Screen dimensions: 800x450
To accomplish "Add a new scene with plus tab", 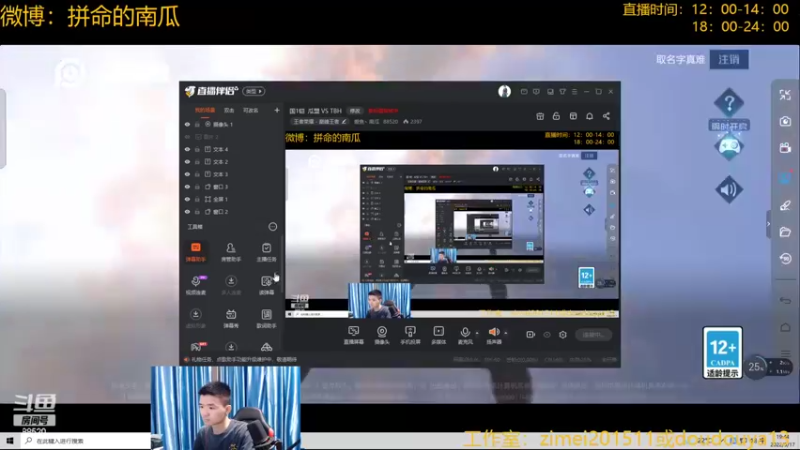I will click(x=277, y=110).
